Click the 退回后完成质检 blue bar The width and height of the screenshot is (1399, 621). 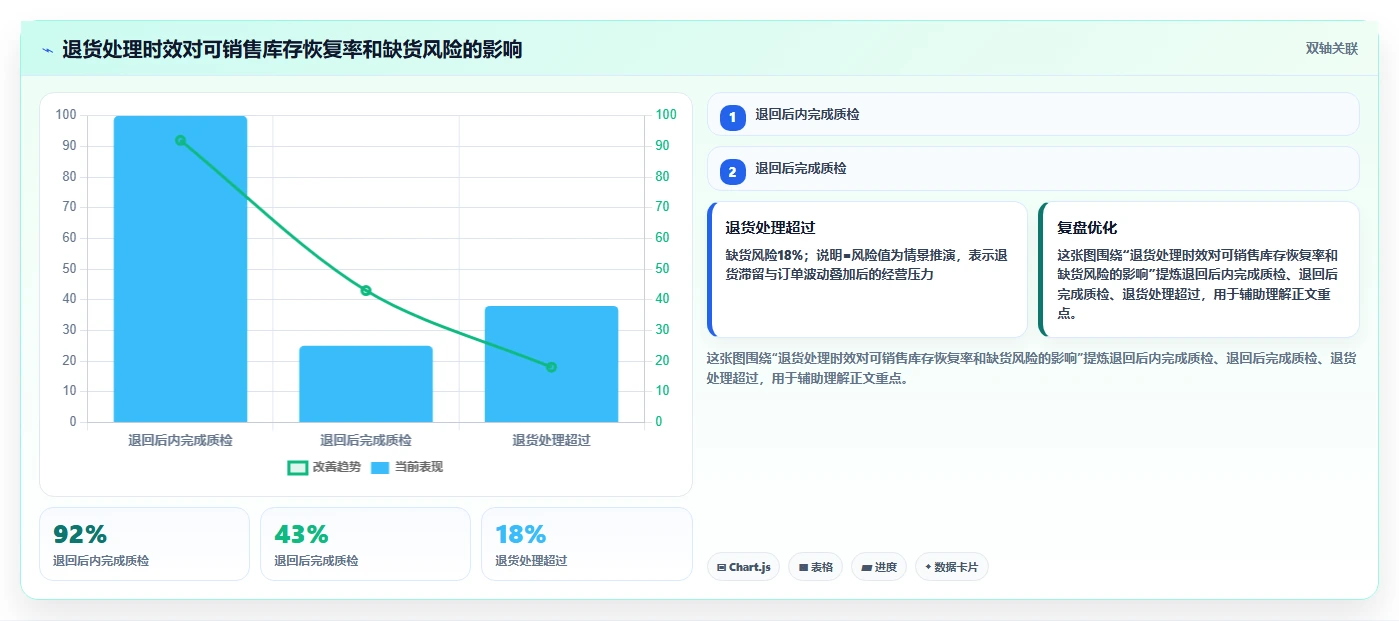tap(366, 384)
